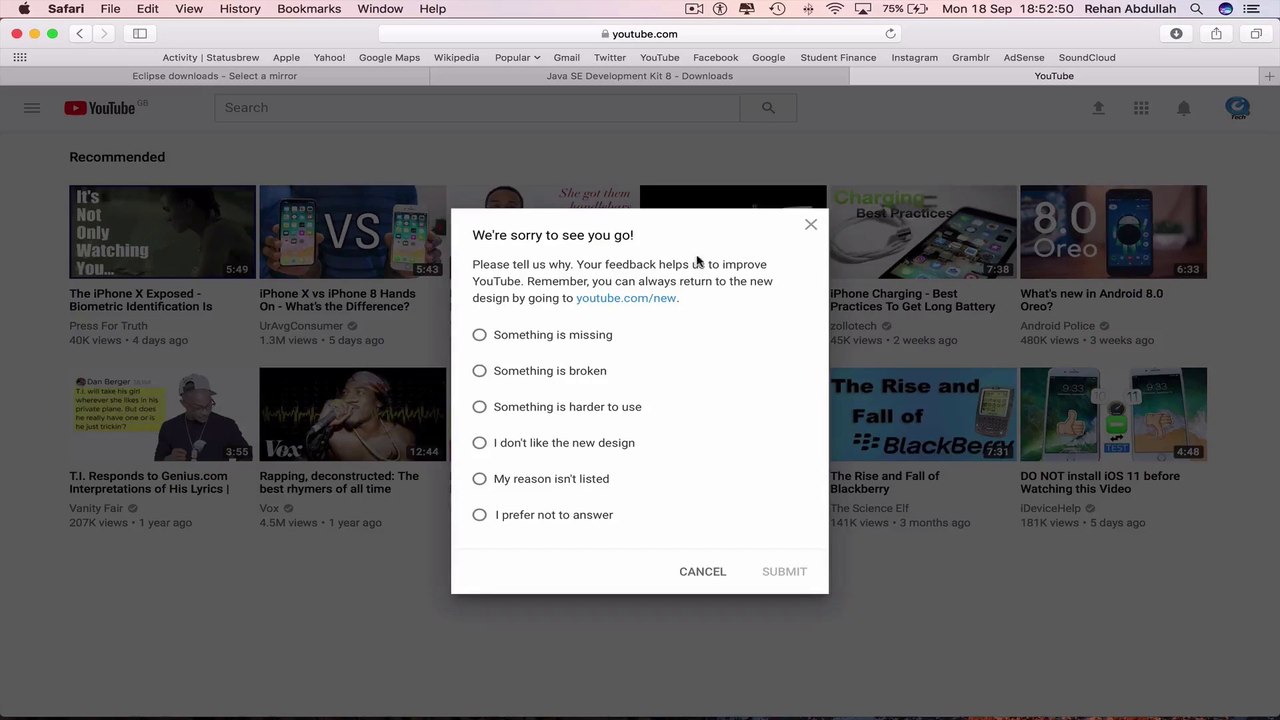The width and height of the screenshot is (1280, 720).
Task: Open YouTube apps grid icon
Action: (x=1141, y=108)
